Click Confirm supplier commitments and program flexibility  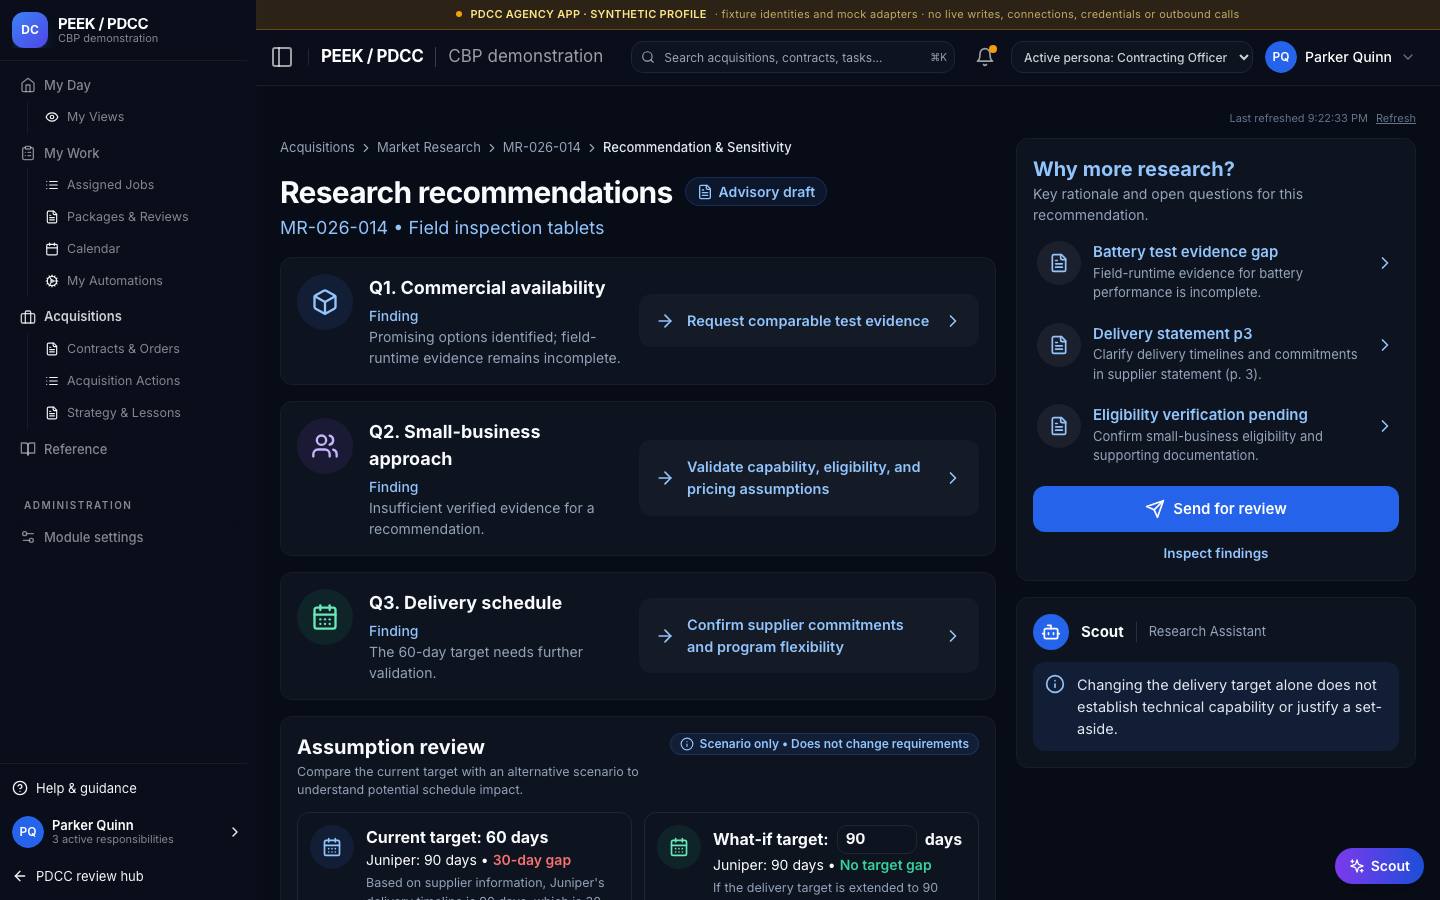pos(809,636)
